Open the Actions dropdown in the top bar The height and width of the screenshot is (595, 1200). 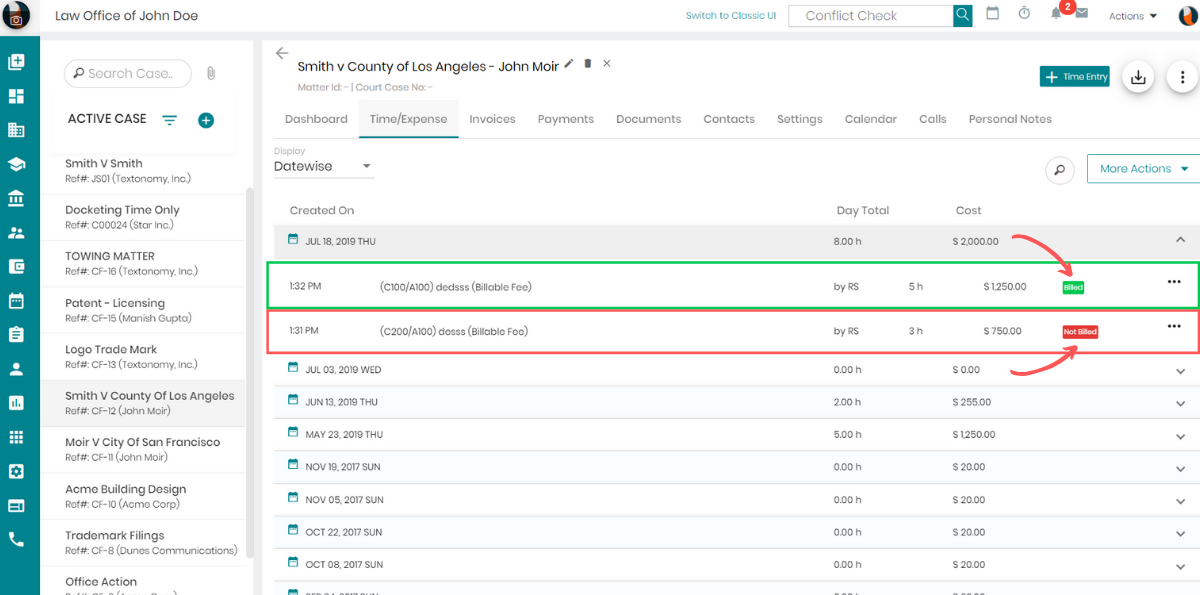1132,16
